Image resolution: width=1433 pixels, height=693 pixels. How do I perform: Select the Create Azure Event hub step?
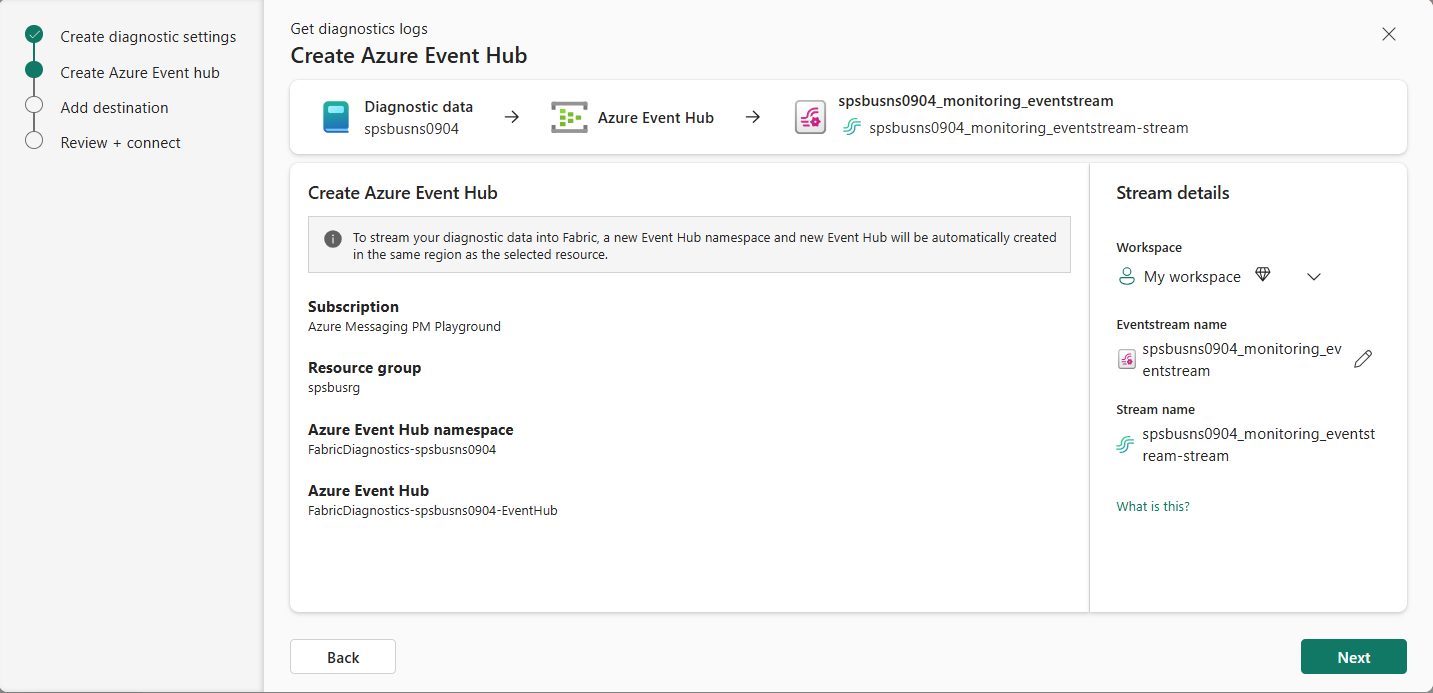coord(140,72)
